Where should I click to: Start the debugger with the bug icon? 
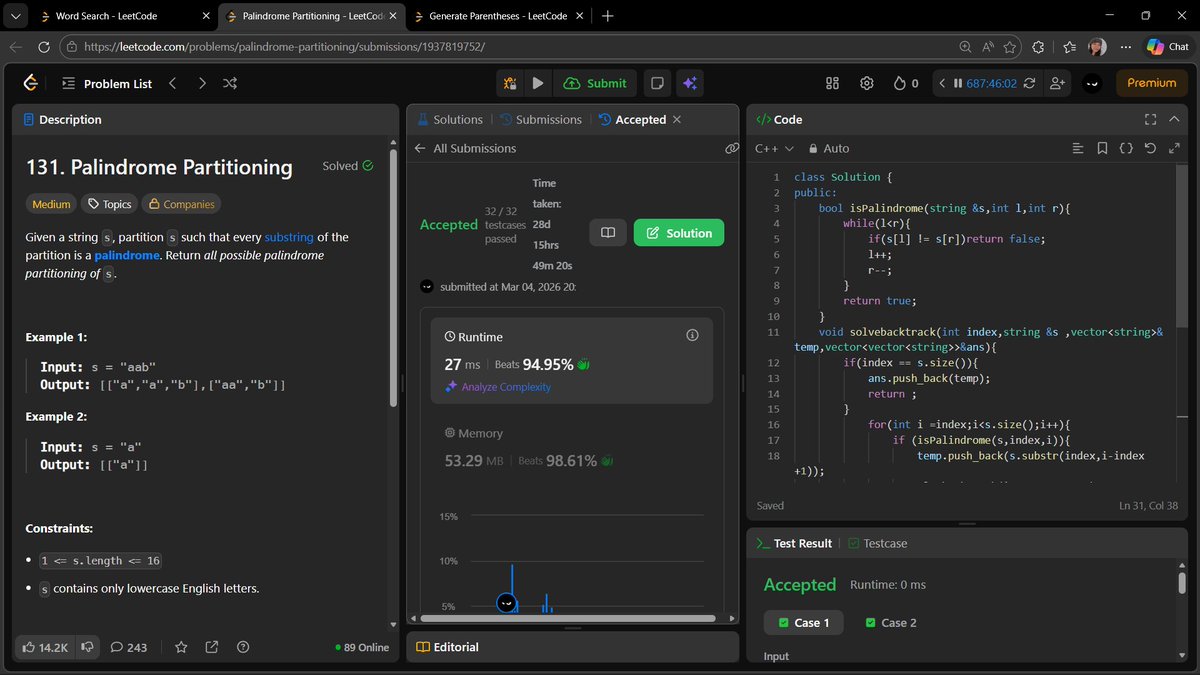click(510, 84)
